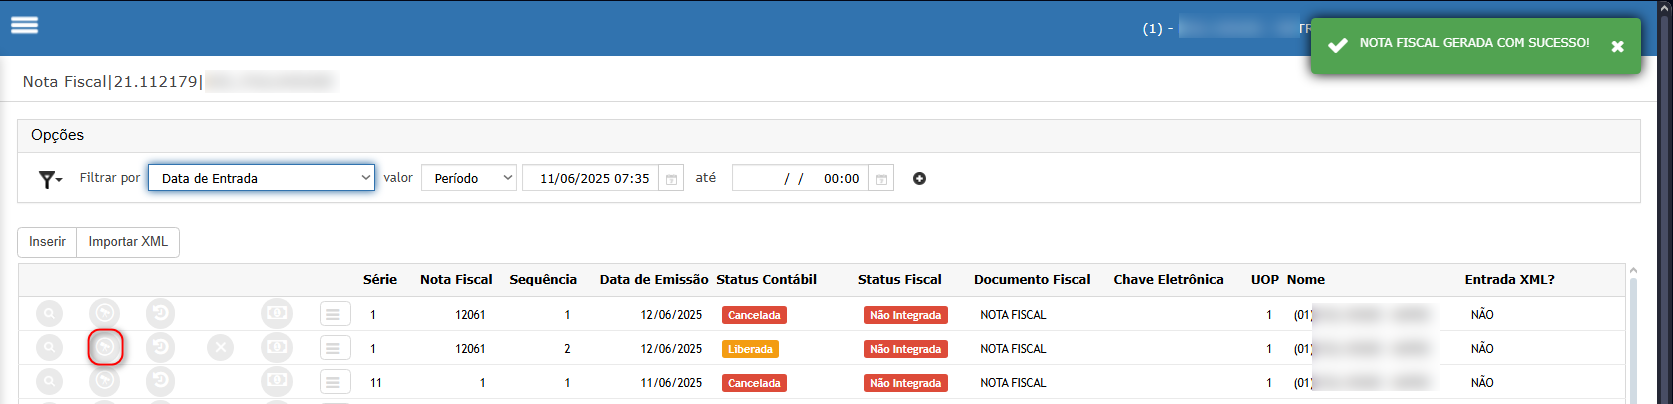
Task: Click money icon on the Liberada row
Action: coord(277,348)
